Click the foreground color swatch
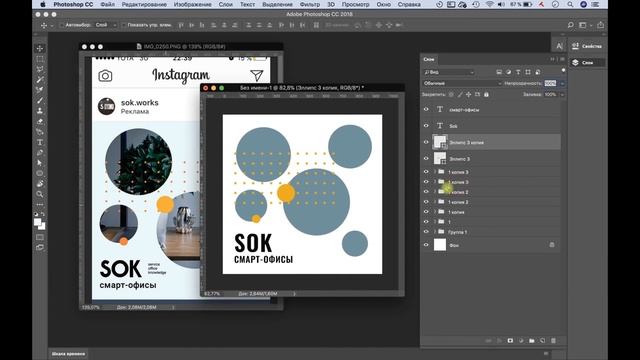The height and width of the screenshot is (360, 640). (38, 222)
